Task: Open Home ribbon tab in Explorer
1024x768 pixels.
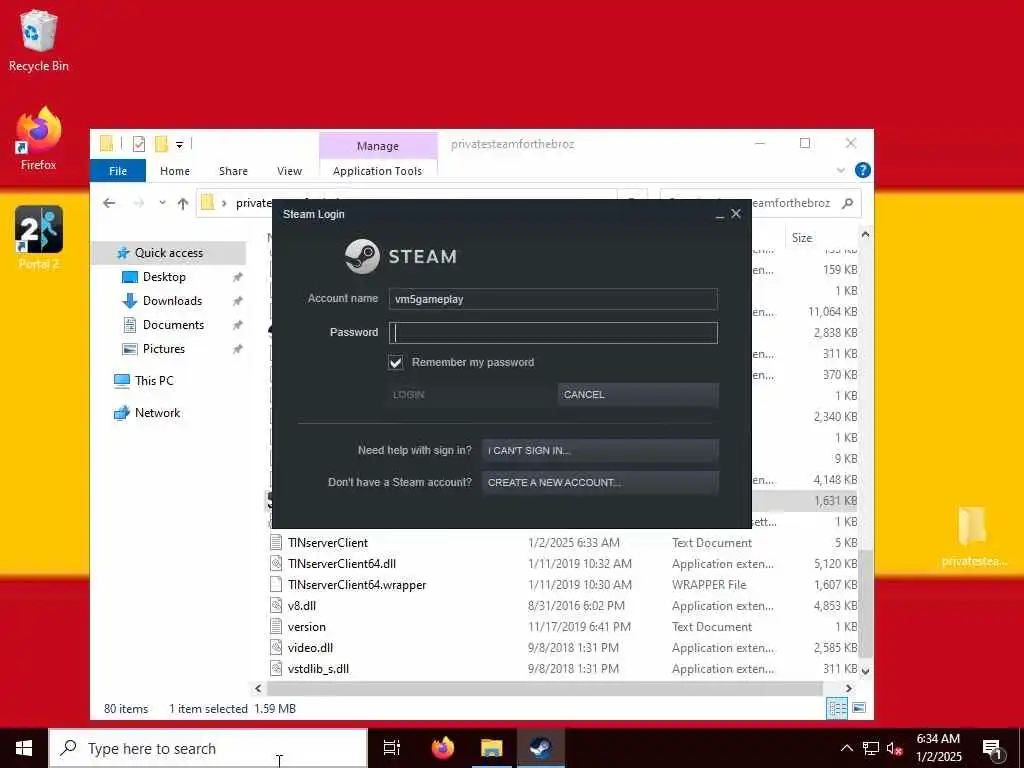Action: (x=175, y=171)
